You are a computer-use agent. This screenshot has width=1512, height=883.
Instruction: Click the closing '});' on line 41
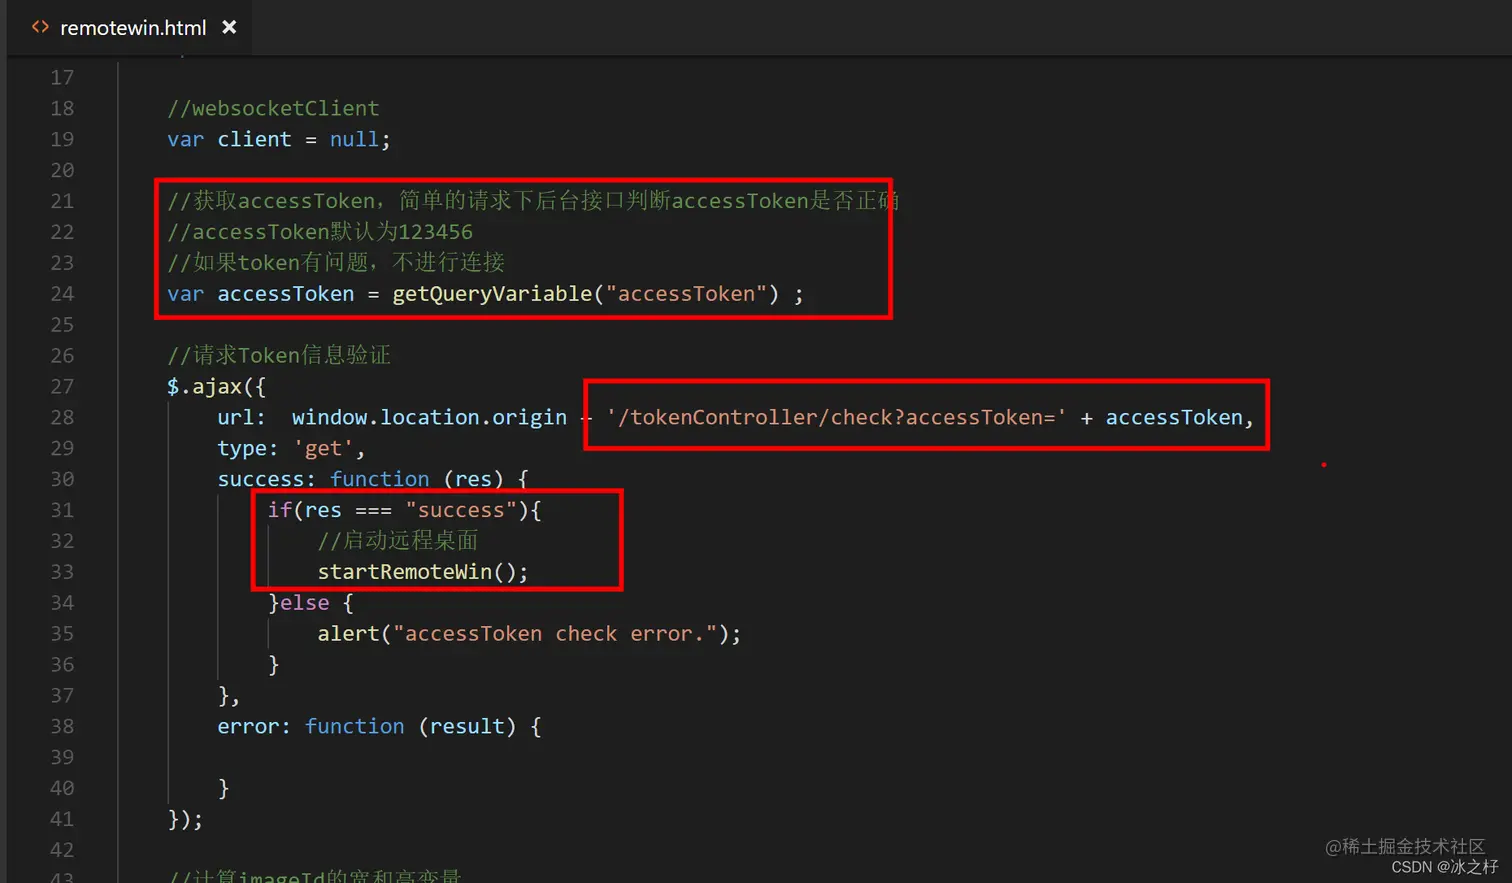185,819
